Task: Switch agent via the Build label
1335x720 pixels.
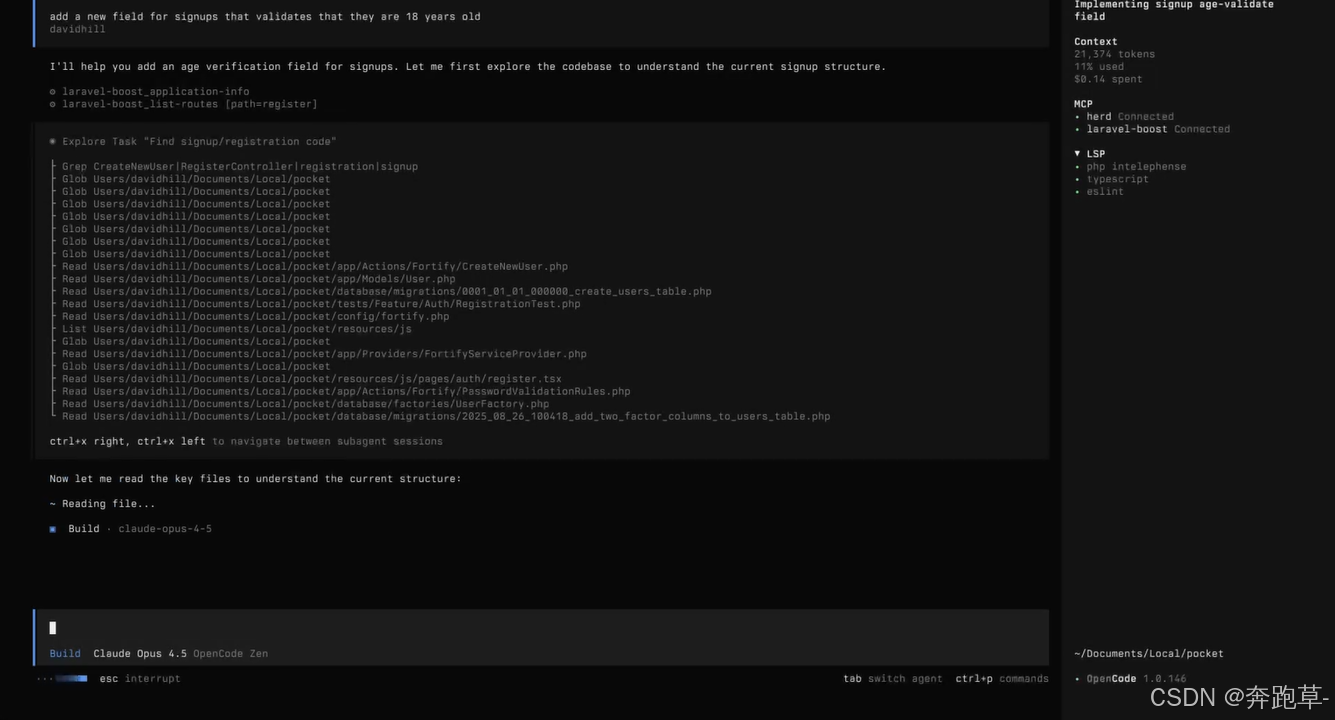Action: tap(65, 654)
